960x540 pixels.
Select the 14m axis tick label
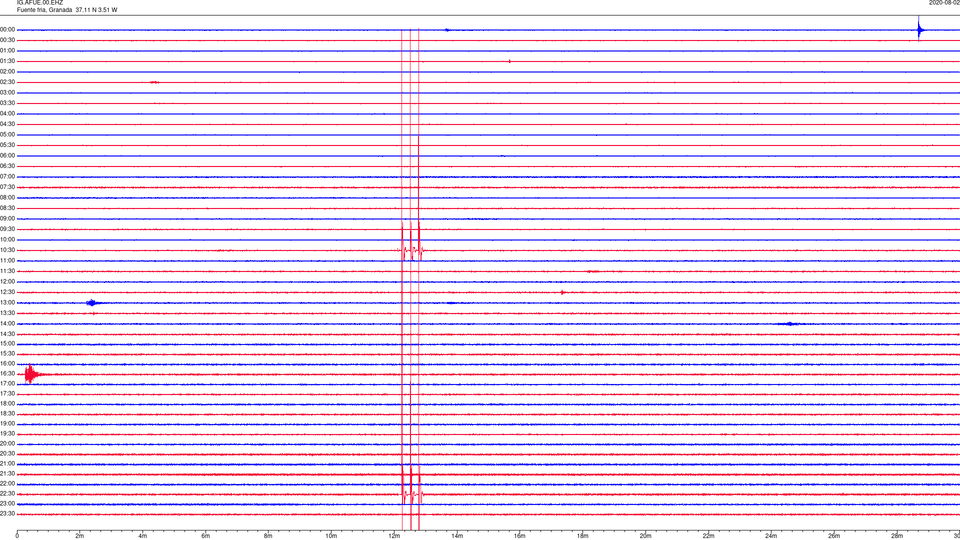[x=457, y=536]
